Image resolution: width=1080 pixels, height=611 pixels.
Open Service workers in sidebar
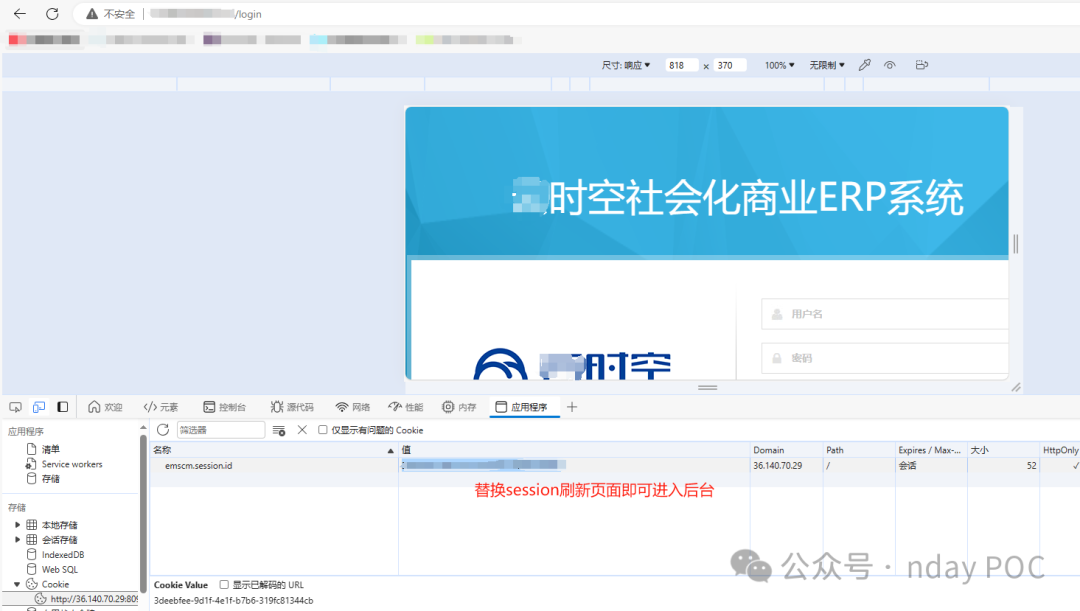coord(72,464)
